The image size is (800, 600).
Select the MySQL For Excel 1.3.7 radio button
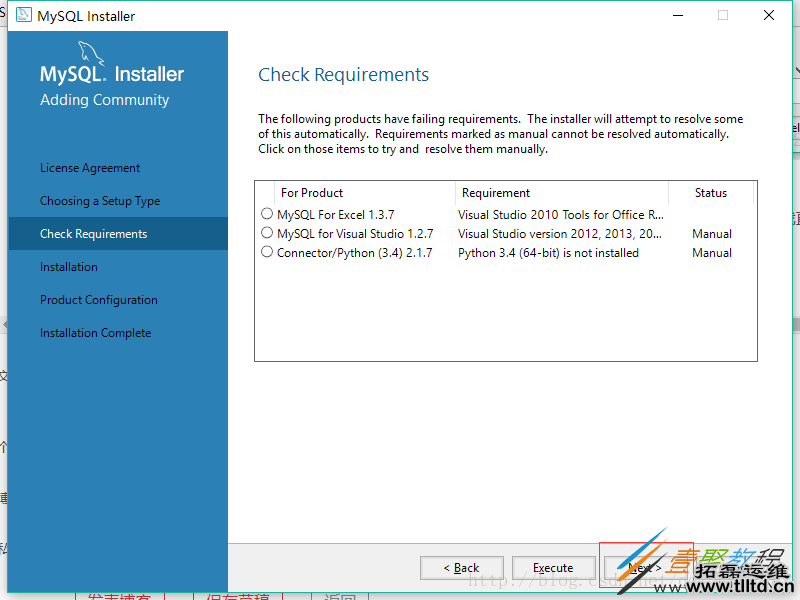tap(265, 214)
